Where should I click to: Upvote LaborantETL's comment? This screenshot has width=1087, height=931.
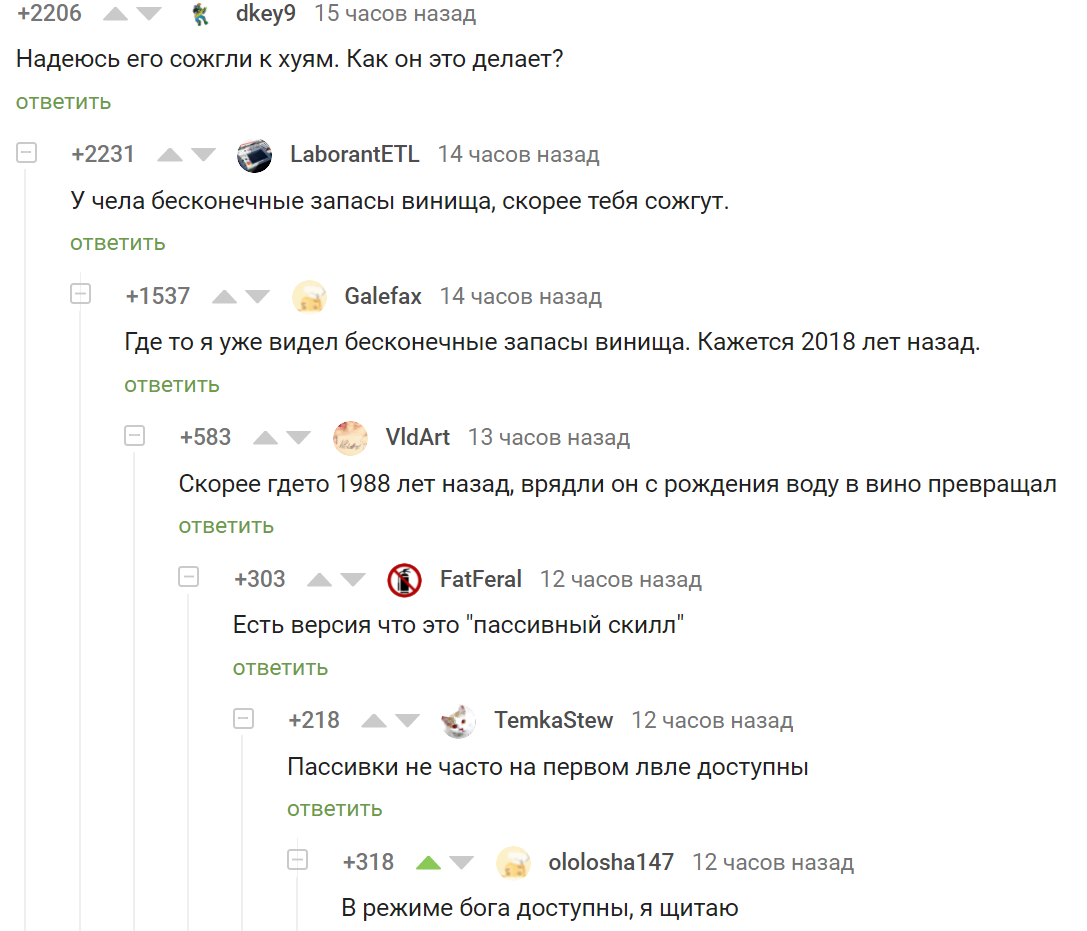pos(169,155)
